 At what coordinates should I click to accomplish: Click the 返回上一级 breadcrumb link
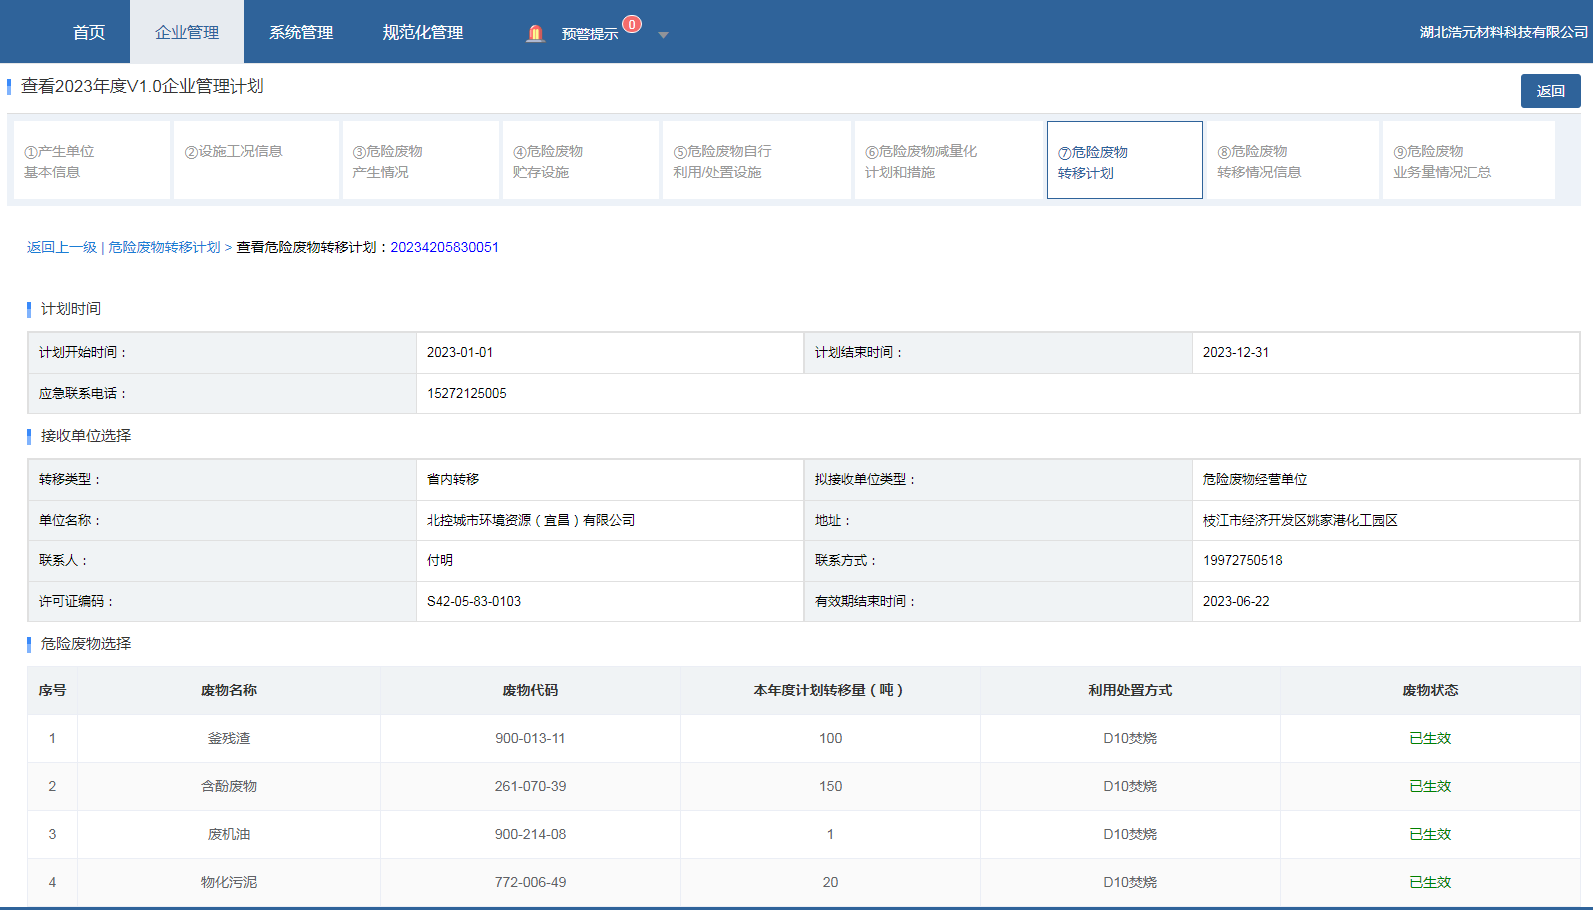point(62,247)
